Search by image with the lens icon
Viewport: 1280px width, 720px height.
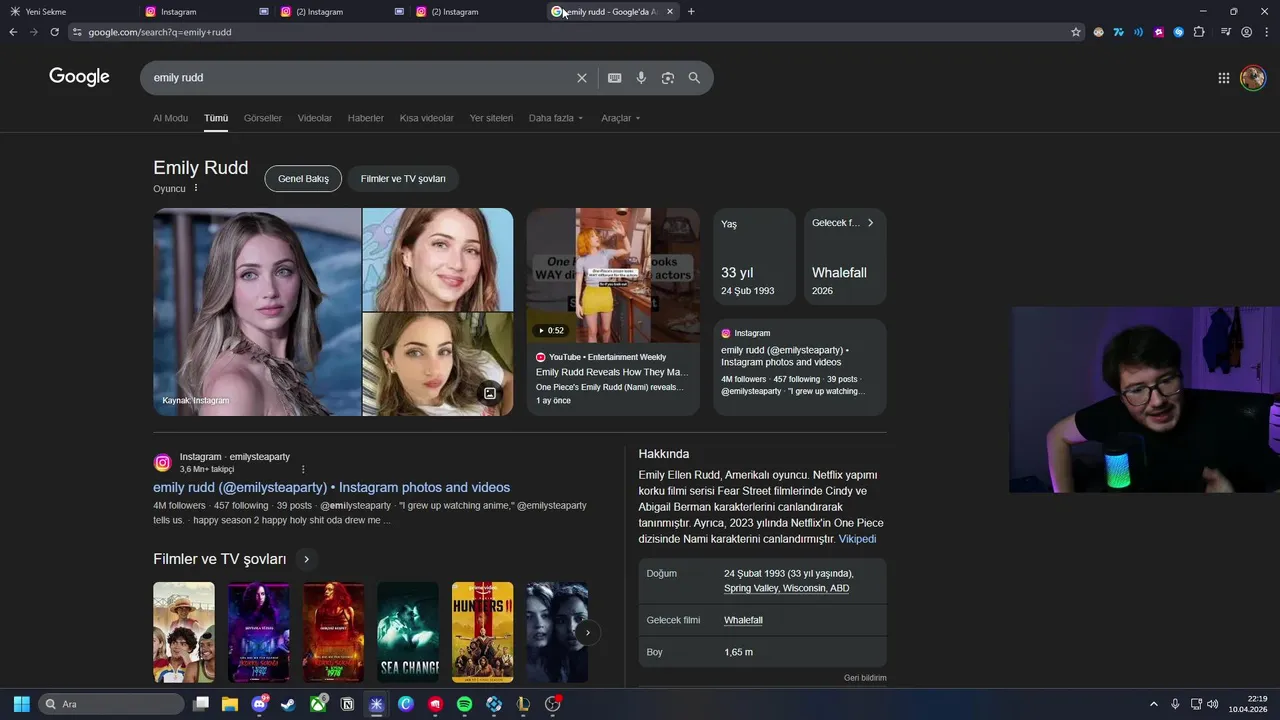point(668,78)
